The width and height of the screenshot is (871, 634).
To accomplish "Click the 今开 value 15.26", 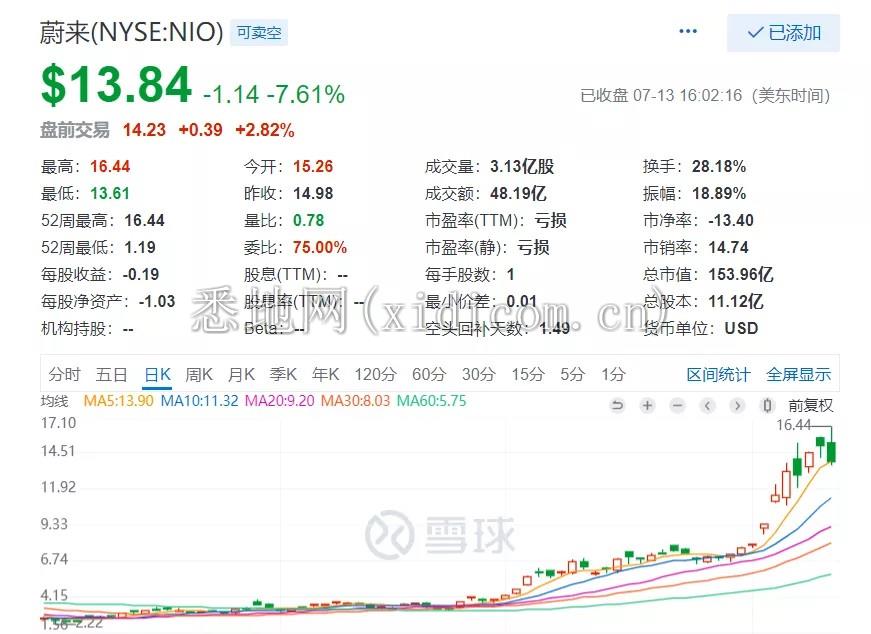I will (x=313, y=166).
